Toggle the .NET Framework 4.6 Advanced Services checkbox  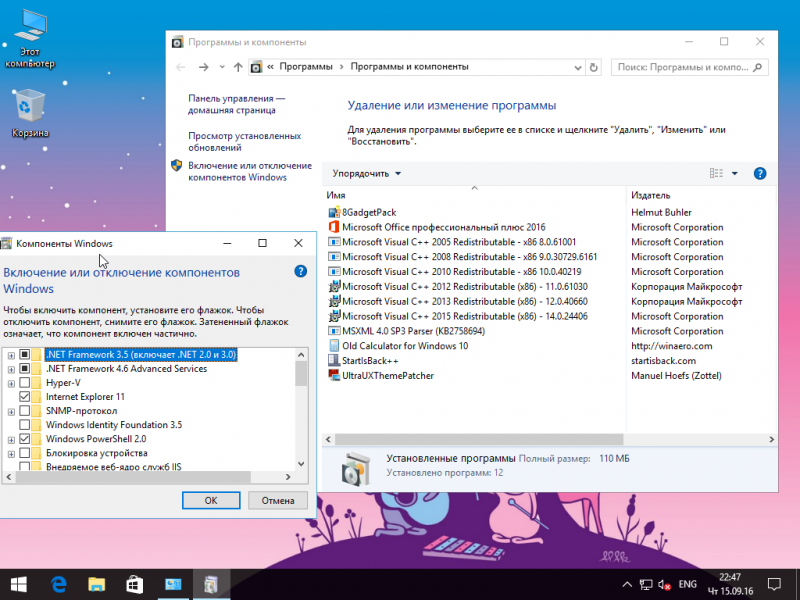point(24,368)
